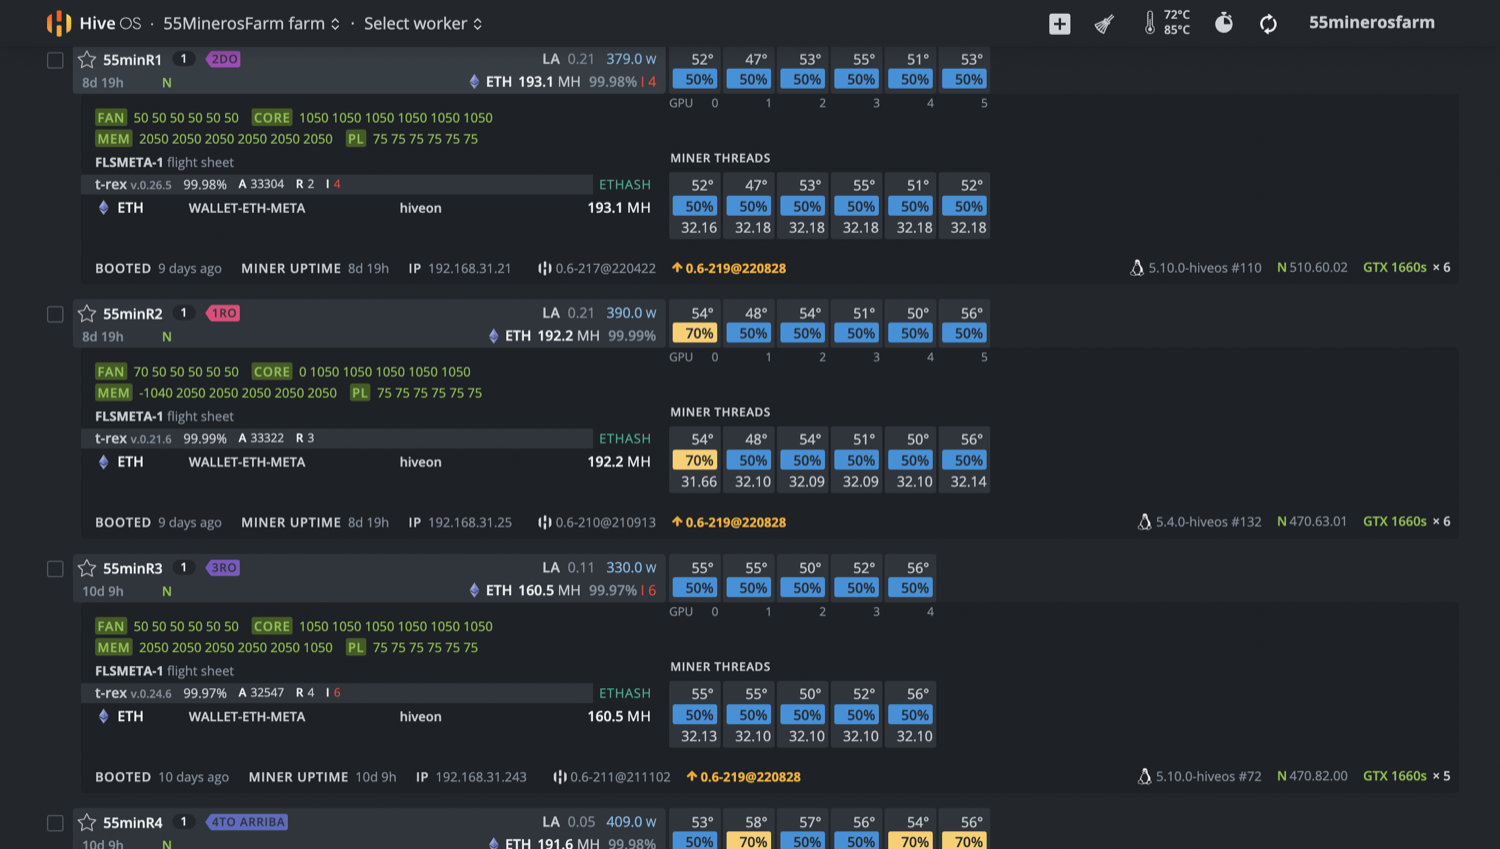Star the 55minR3 worker as favorite
Viewport: 1500px width, 849px height.
coord(87,568)
